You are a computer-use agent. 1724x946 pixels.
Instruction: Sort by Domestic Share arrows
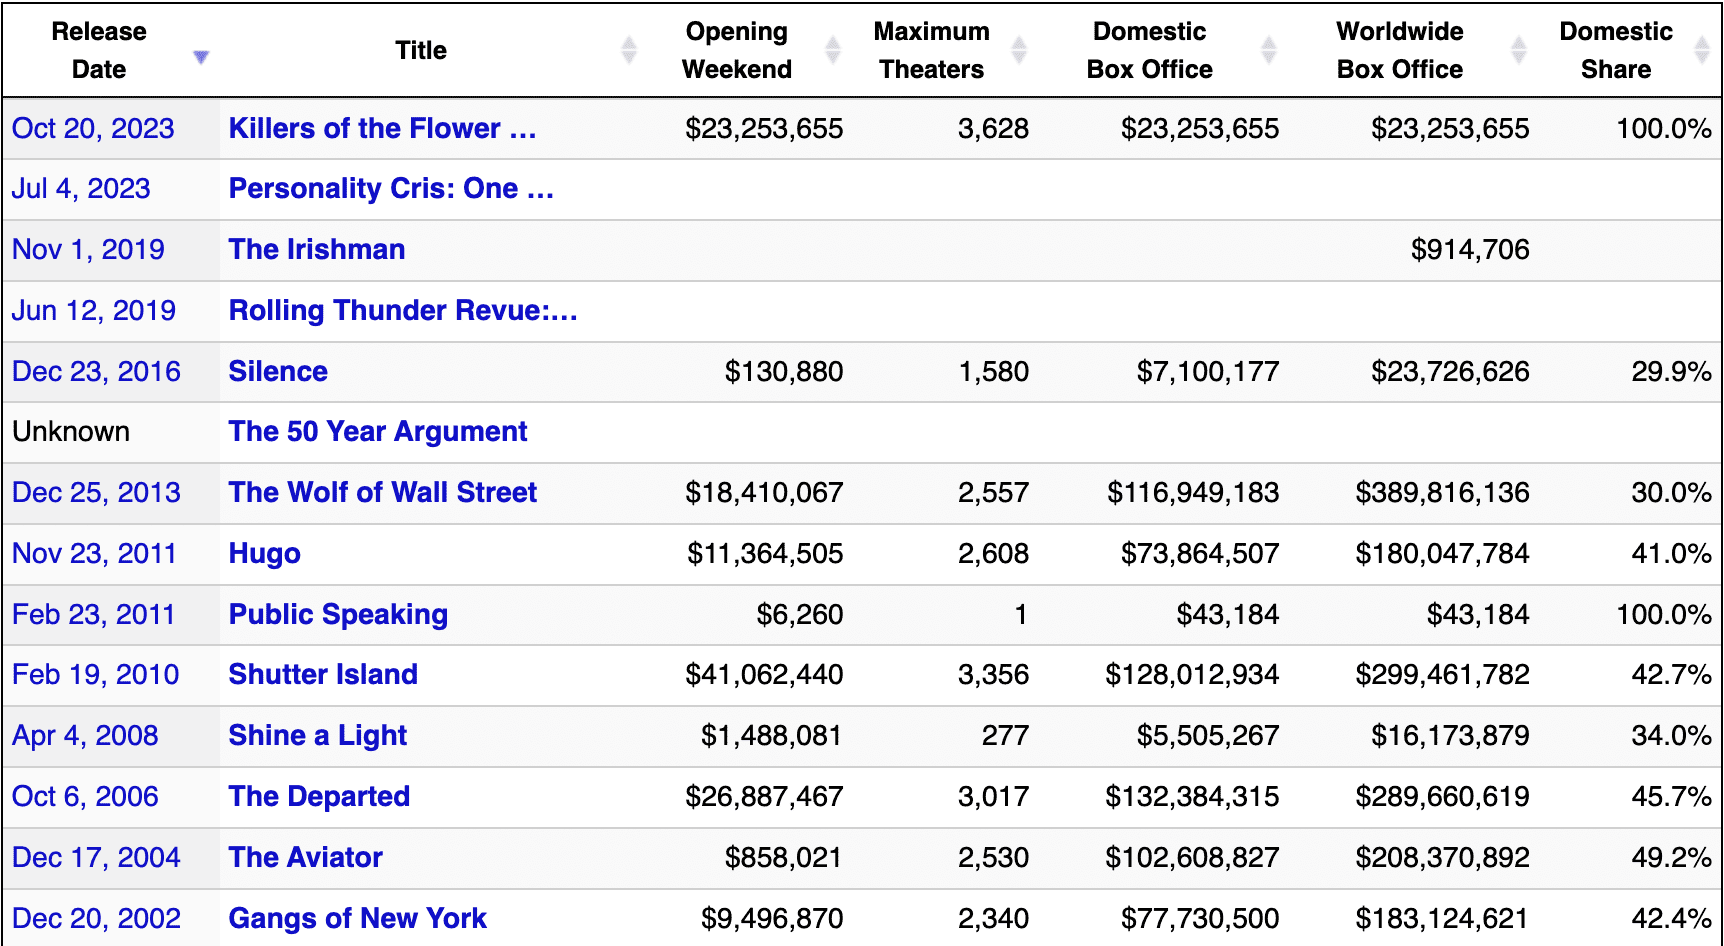pos(1702,50)
